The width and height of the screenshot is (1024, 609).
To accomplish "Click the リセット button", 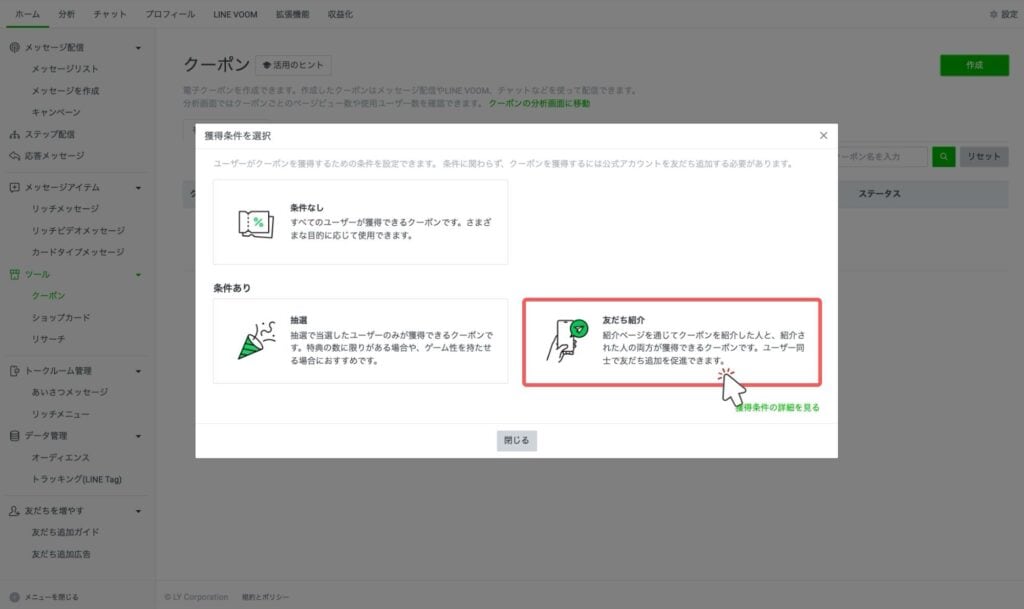I will (984, 157).
